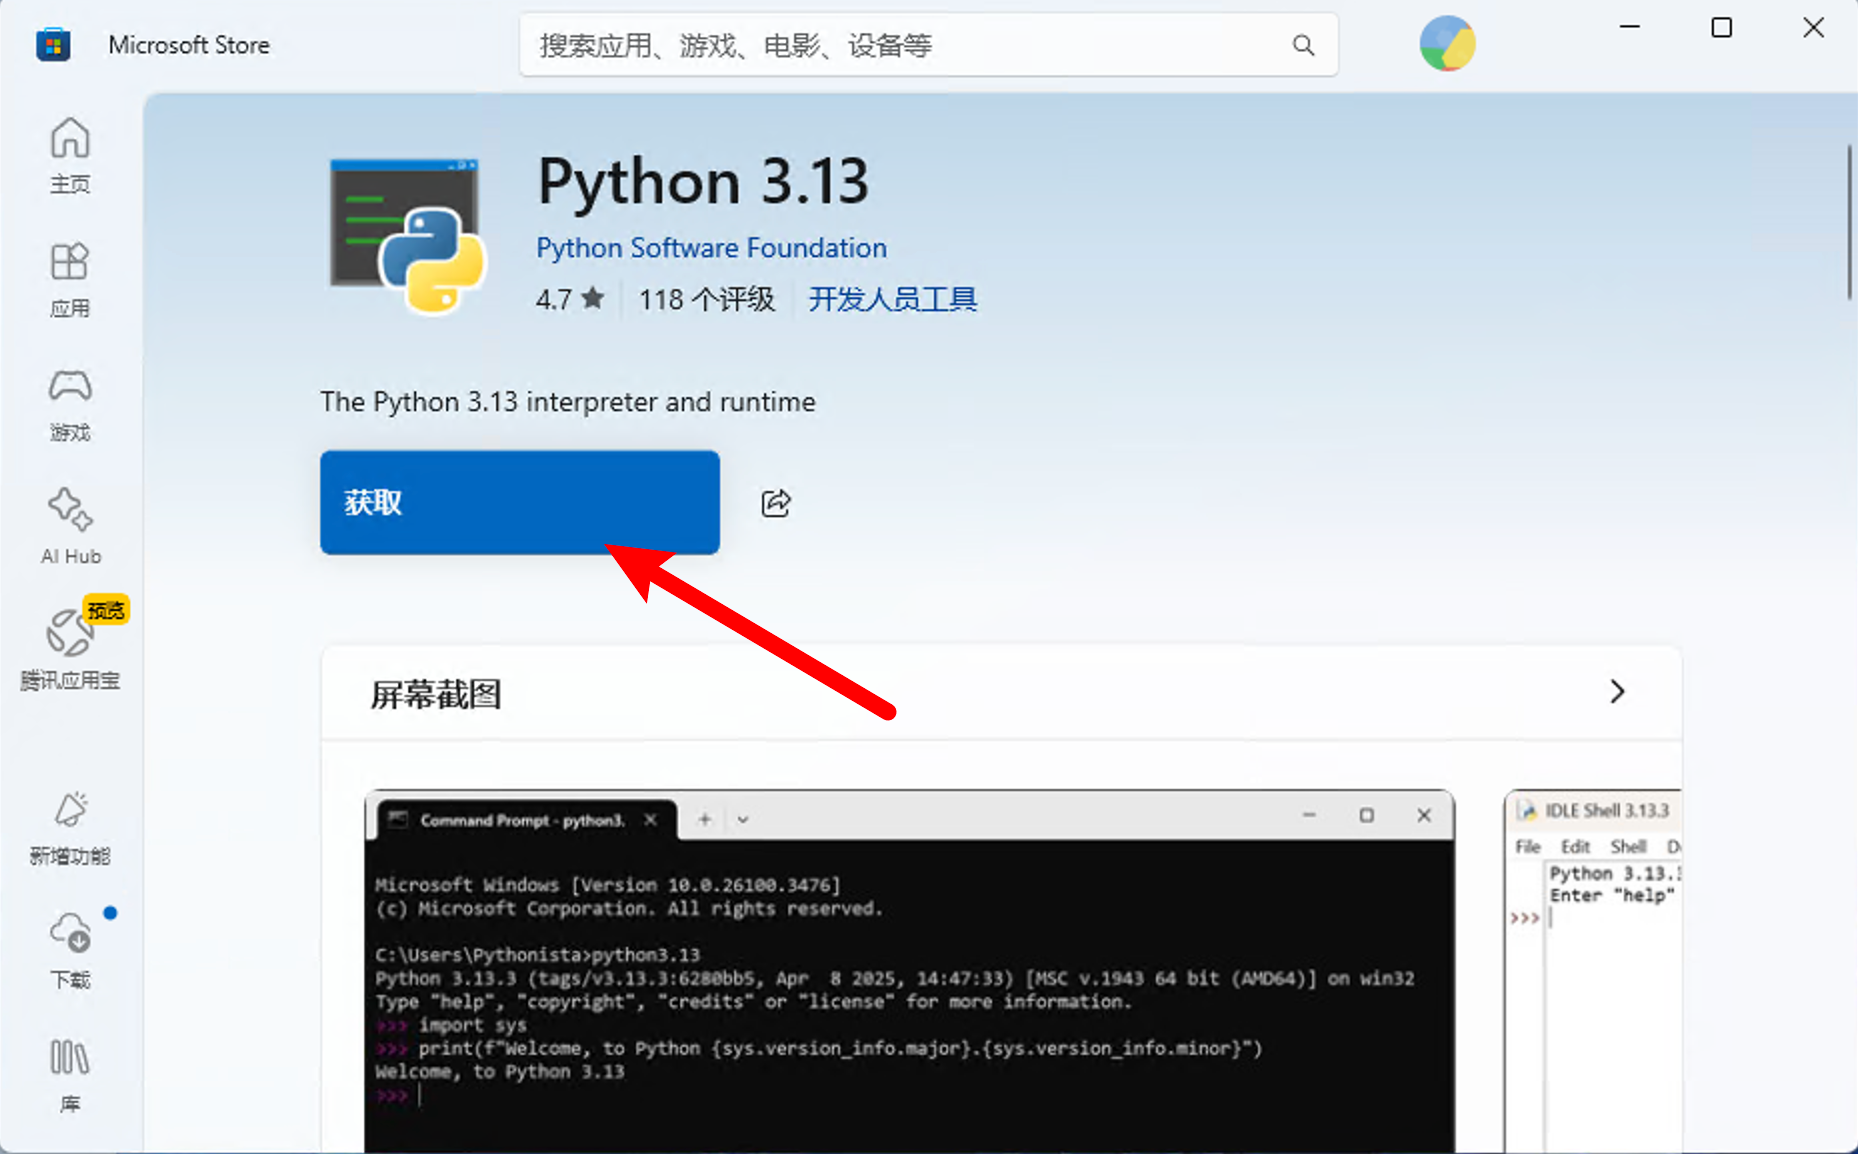Click the Microsoft Store logo icon
Viewport: 1858px width, 1154px height.
point(53,45)
